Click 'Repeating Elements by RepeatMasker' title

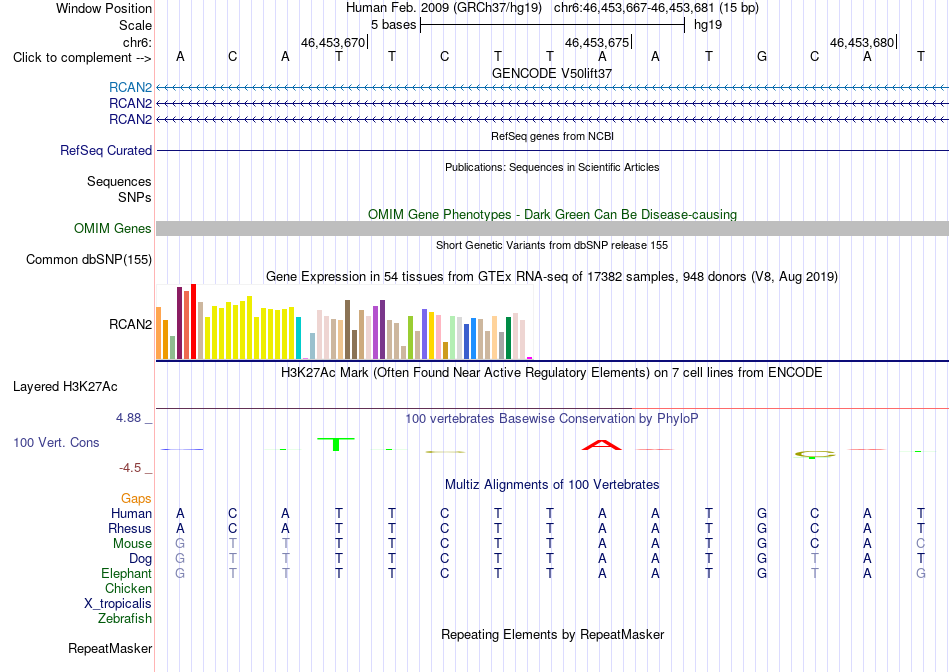tap(552, 634)
